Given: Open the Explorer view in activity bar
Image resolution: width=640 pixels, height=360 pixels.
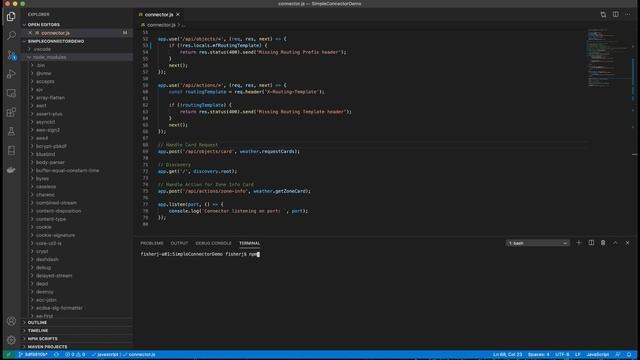Looking at the screenshot, I should 11,17.
